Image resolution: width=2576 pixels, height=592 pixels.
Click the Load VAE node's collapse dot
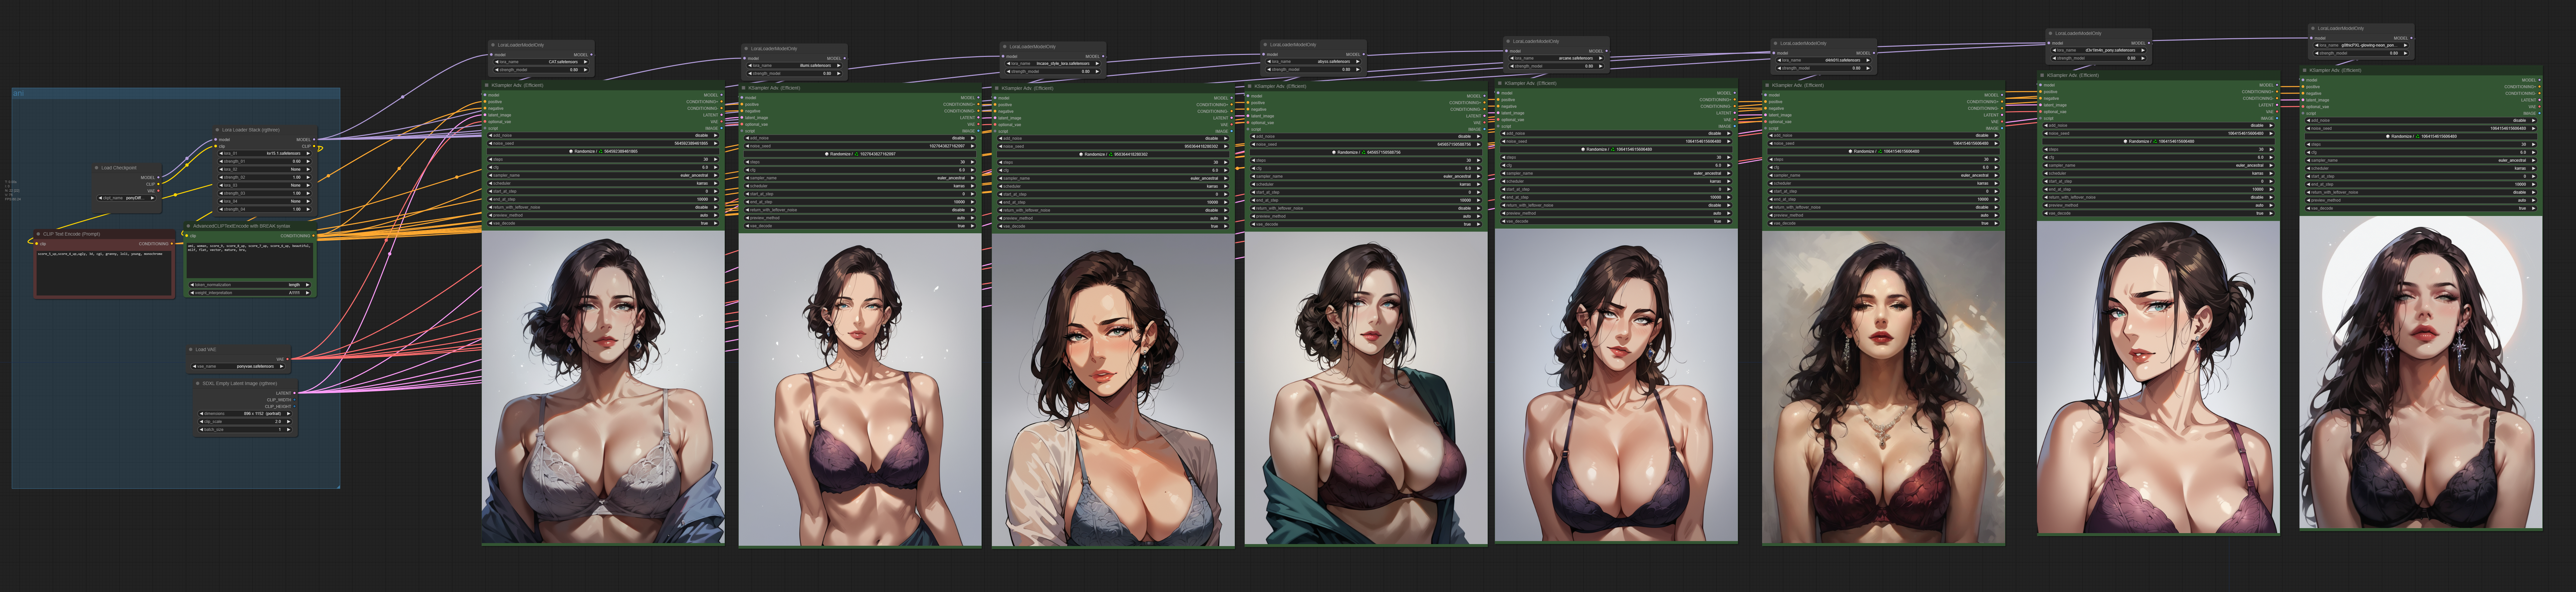(191, 350)
